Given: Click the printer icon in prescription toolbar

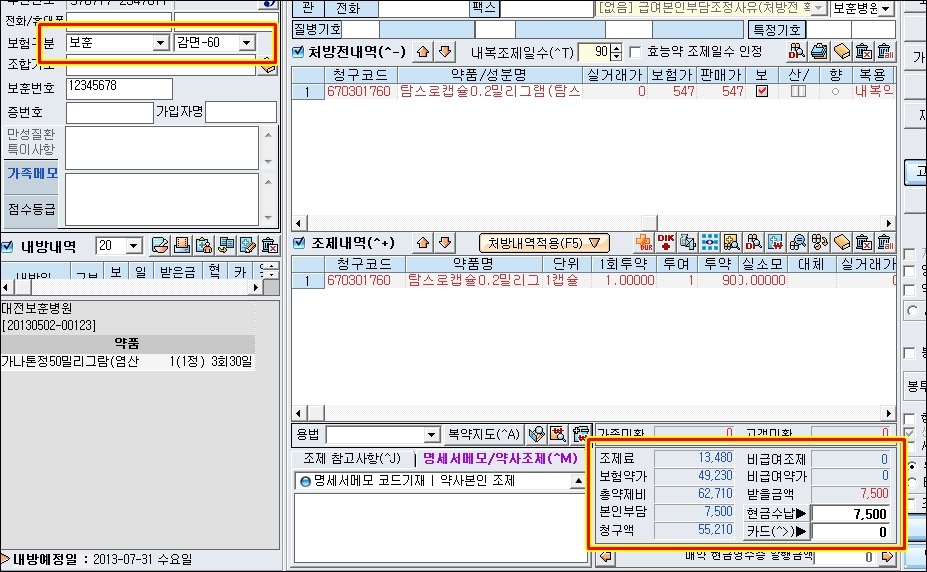Looking at the screenshot, I should tap(819, 51).
